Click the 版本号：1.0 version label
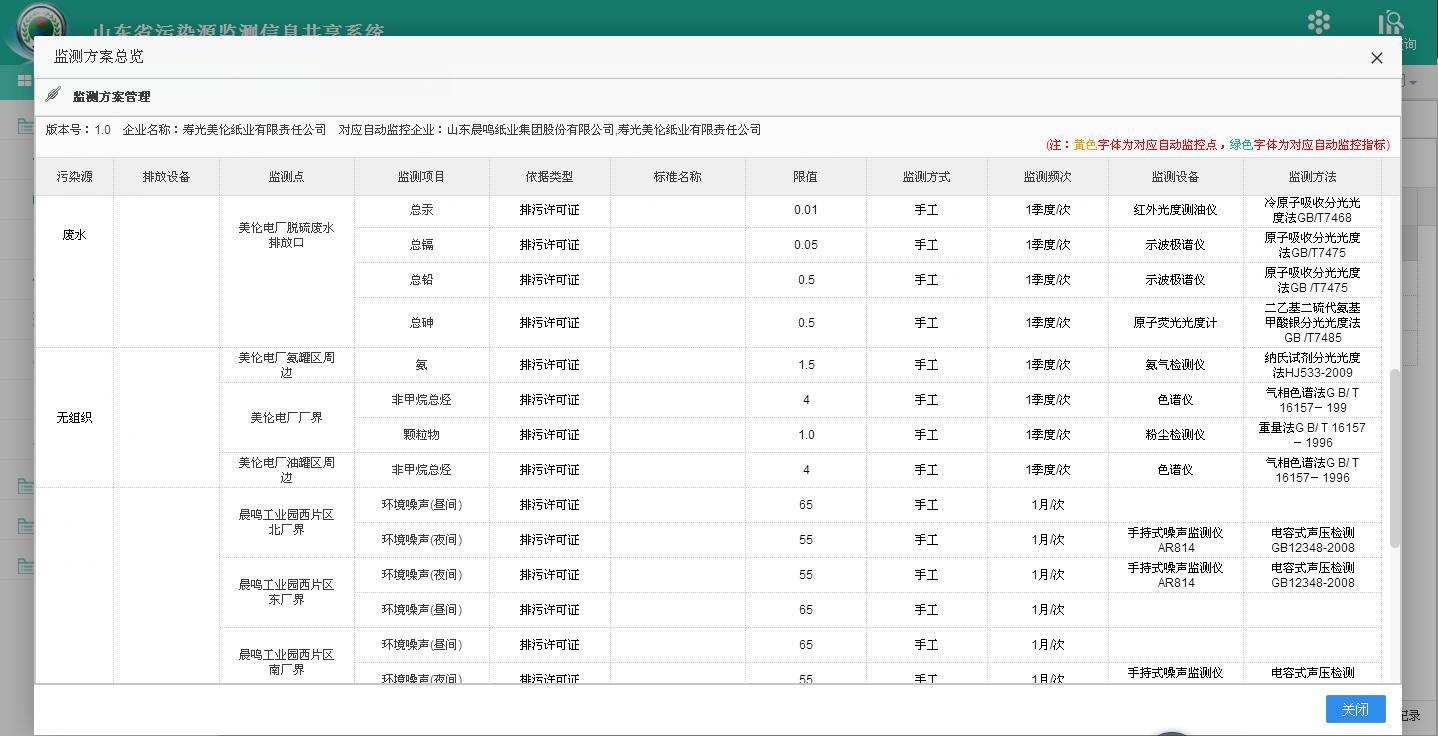The width and height of the screenshot is (1438, 736). tap(78, 129)
